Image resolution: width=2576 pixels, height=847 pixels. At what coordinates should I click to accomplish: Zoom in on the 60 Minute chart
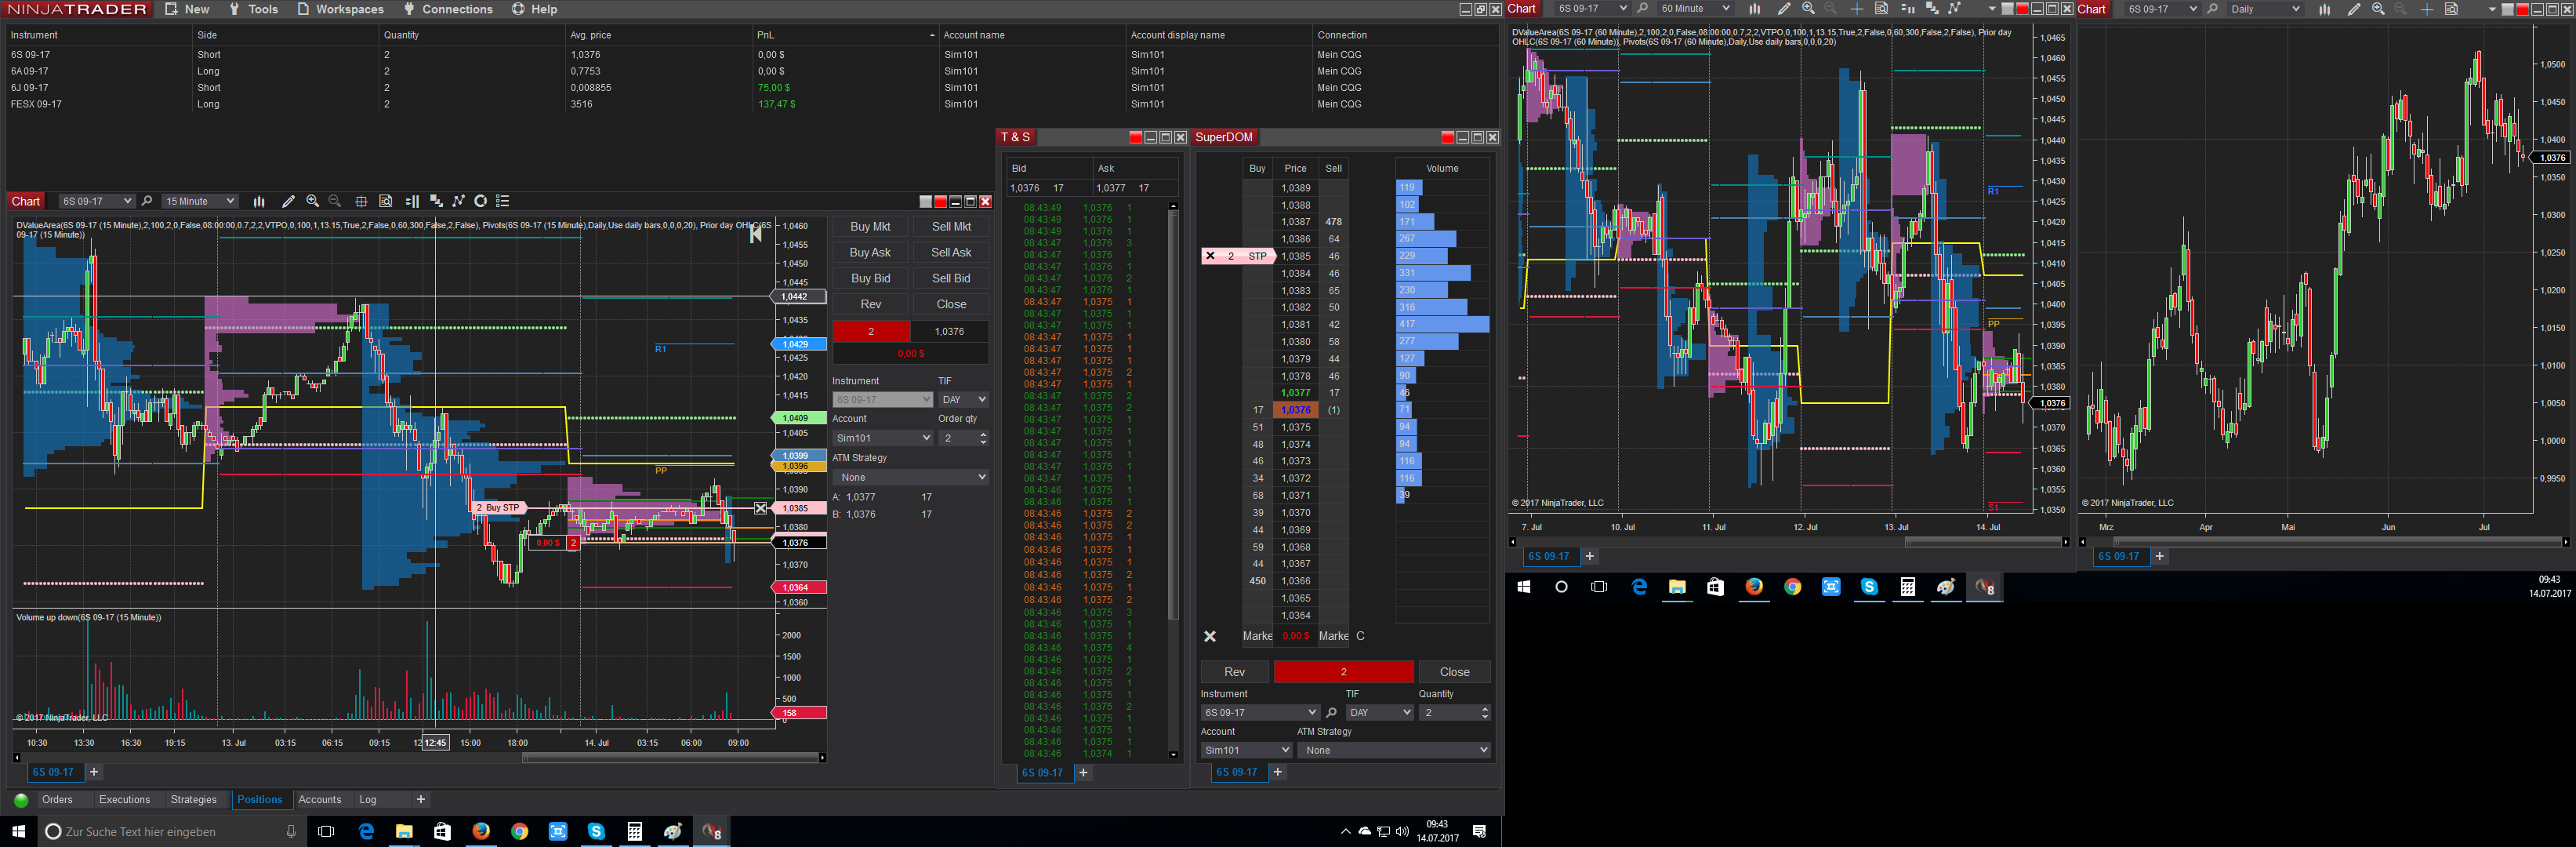pyautogui.click(x=1808, y=9)
